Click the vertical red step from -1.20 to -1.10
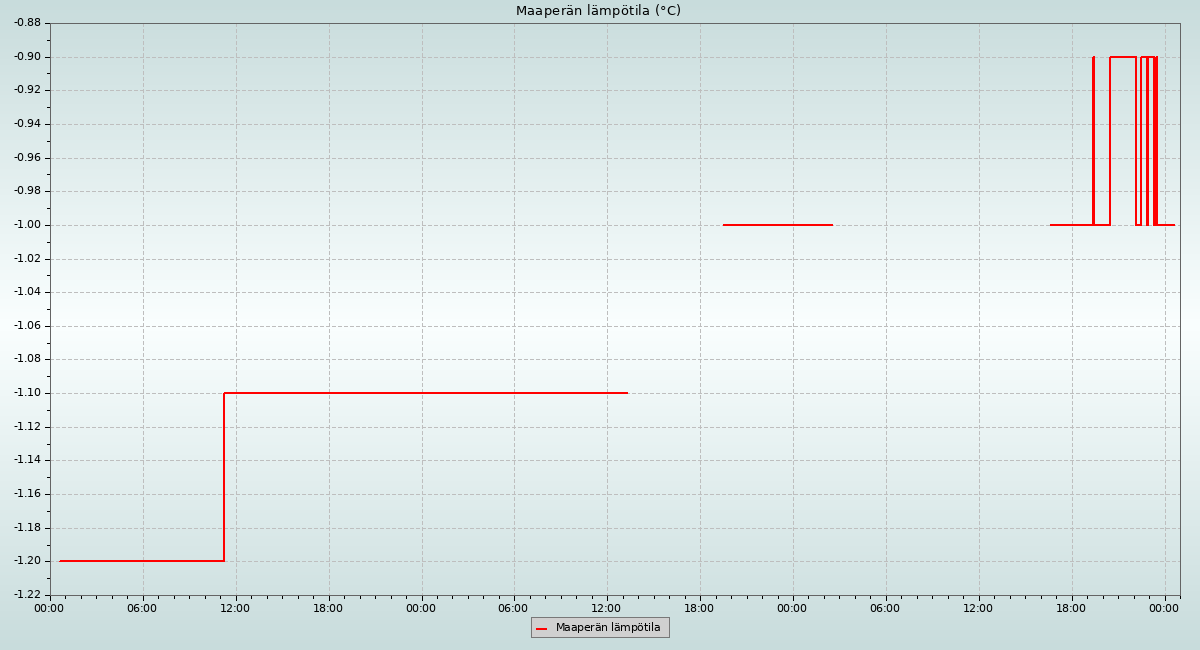The width and height of the screenshot is (1200, 650). pos(224,477)
